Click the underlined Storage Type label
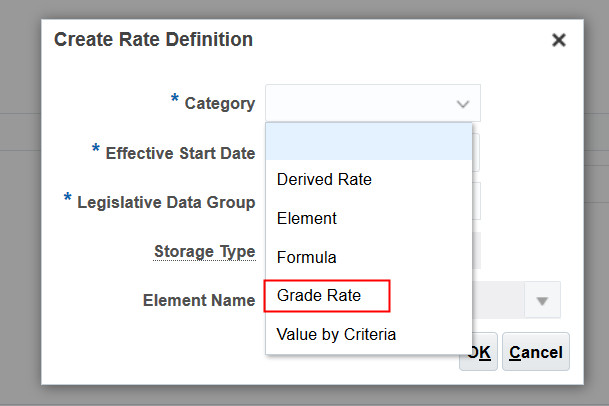Viewport: 609px width, 406px height. point(204,251)
